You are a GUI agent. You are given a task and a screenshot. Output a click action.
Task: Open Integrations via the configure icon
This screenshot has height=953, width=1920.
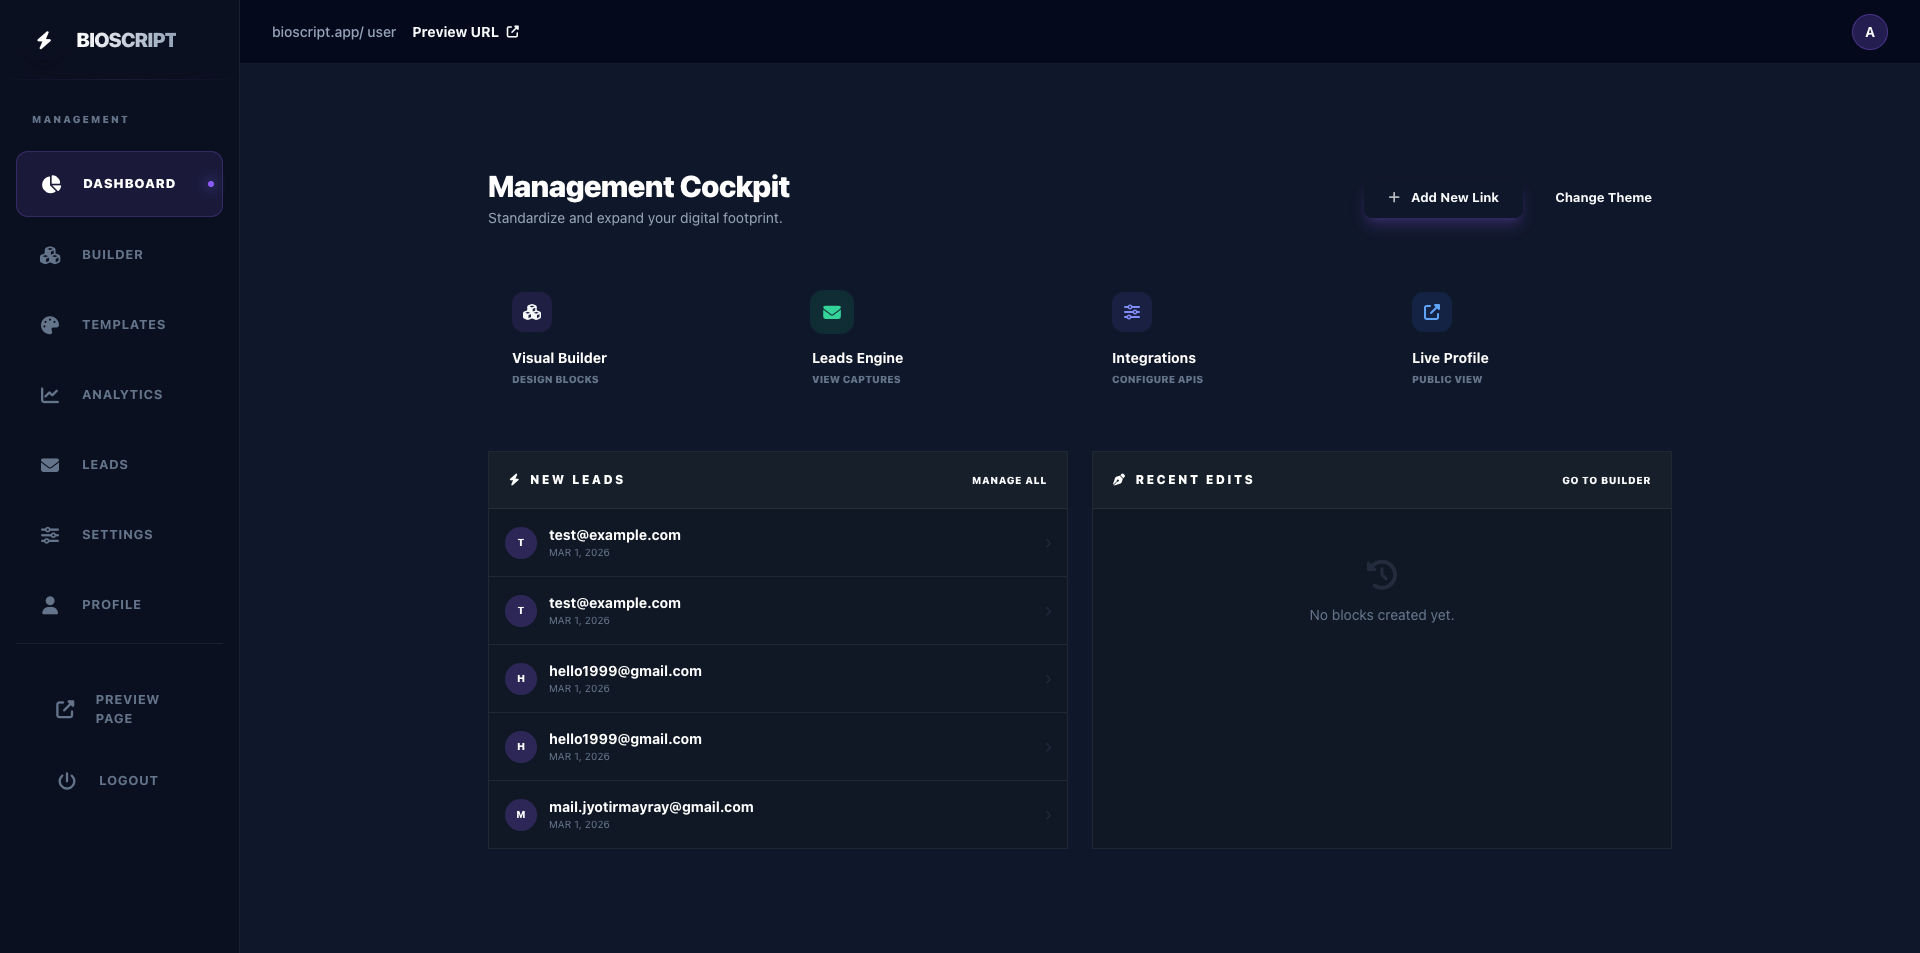[1131, 312]
